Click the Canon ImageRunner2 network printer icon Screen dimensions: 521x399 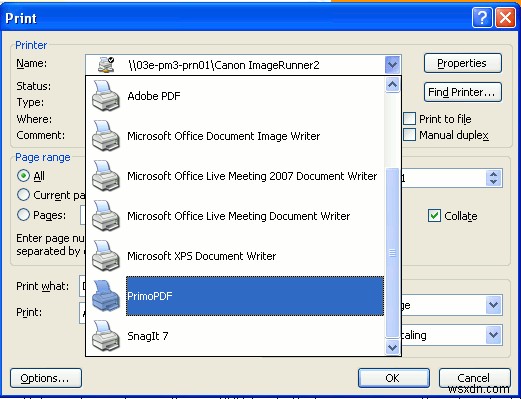click(x=106, y=65)
